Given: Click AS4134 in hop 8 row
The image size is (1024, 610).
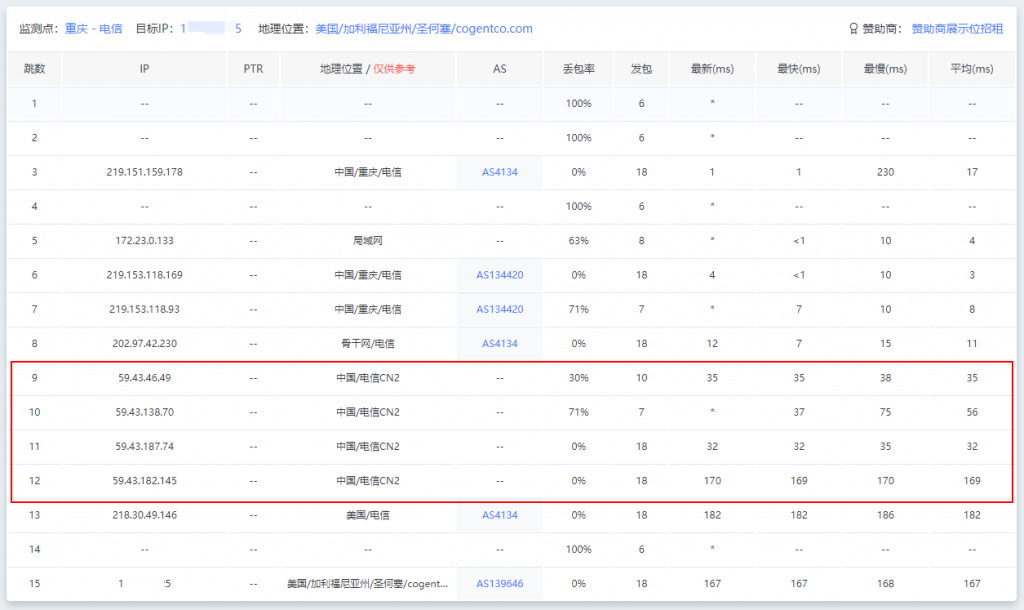Looking at the screenshot, I should tap(499, 343).
